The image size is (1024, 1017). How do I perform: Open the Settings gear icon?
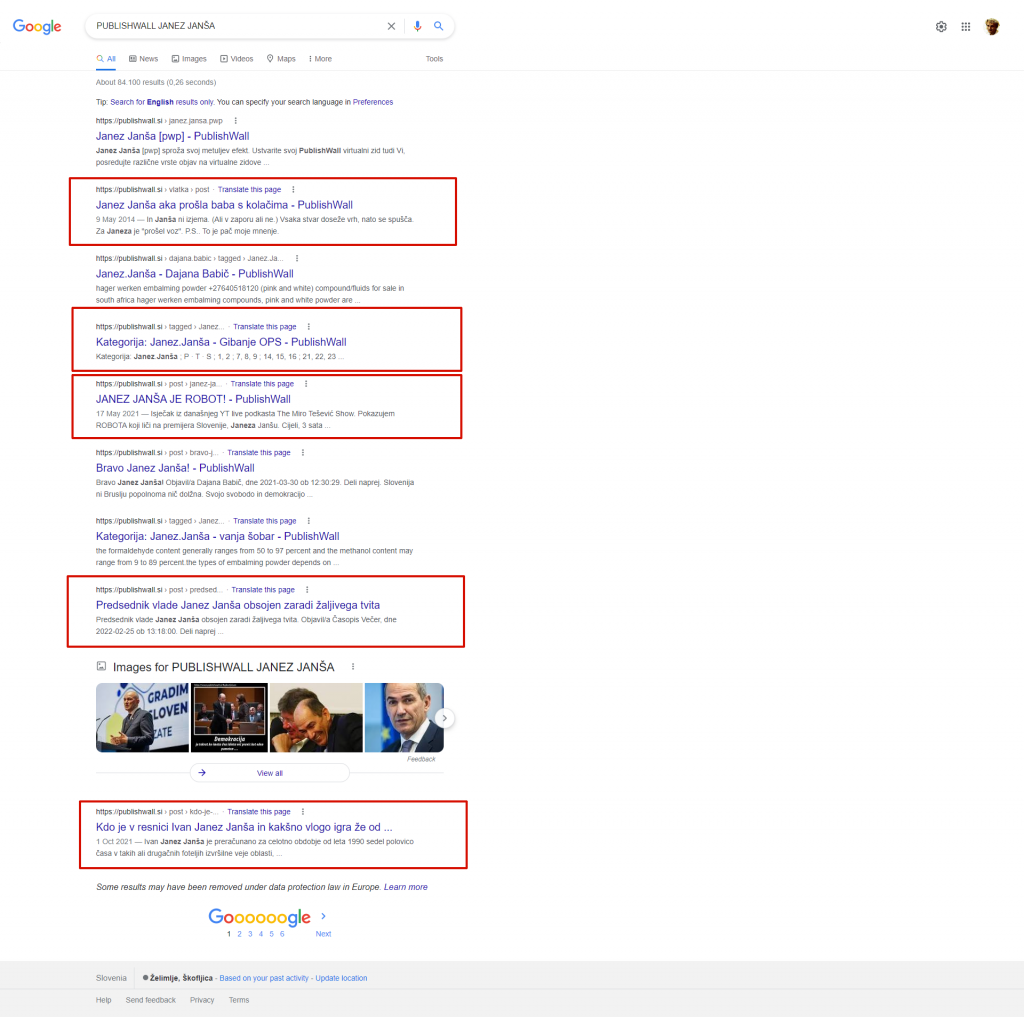point(941,27)
